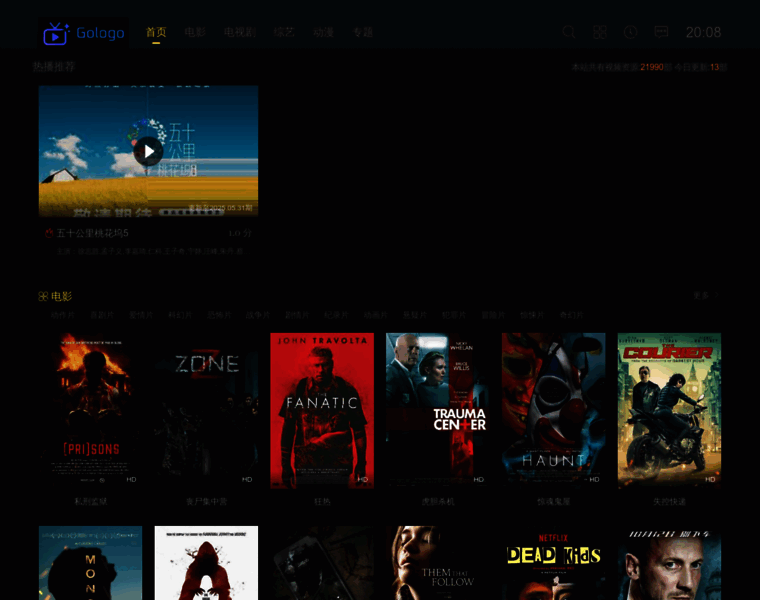Play the 五十公里桃花坞 featured video
The width and height of the screenshot is (760, 600).
coord(148,151)
